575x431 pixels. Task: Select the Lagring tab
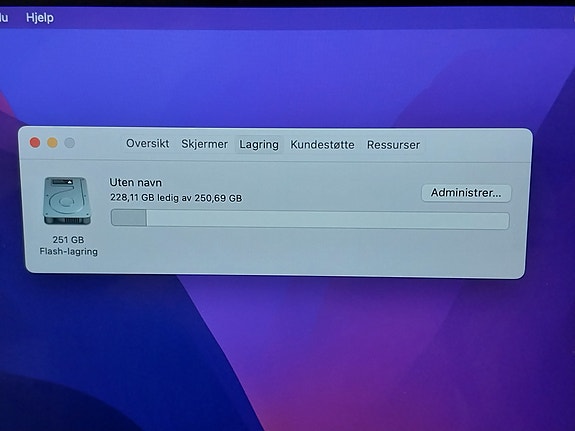click(259, 145)
